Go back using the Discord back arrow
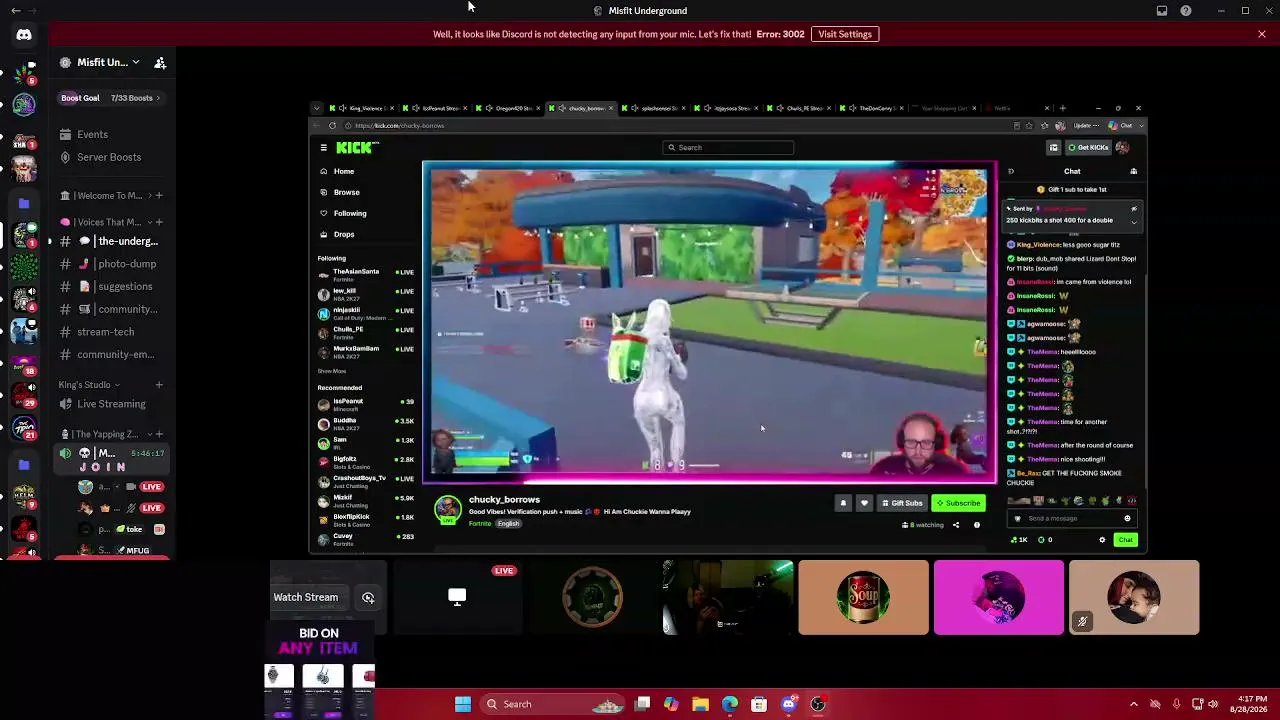The width and height of the screenshot is (1280, 720). (x=16, y=11)
